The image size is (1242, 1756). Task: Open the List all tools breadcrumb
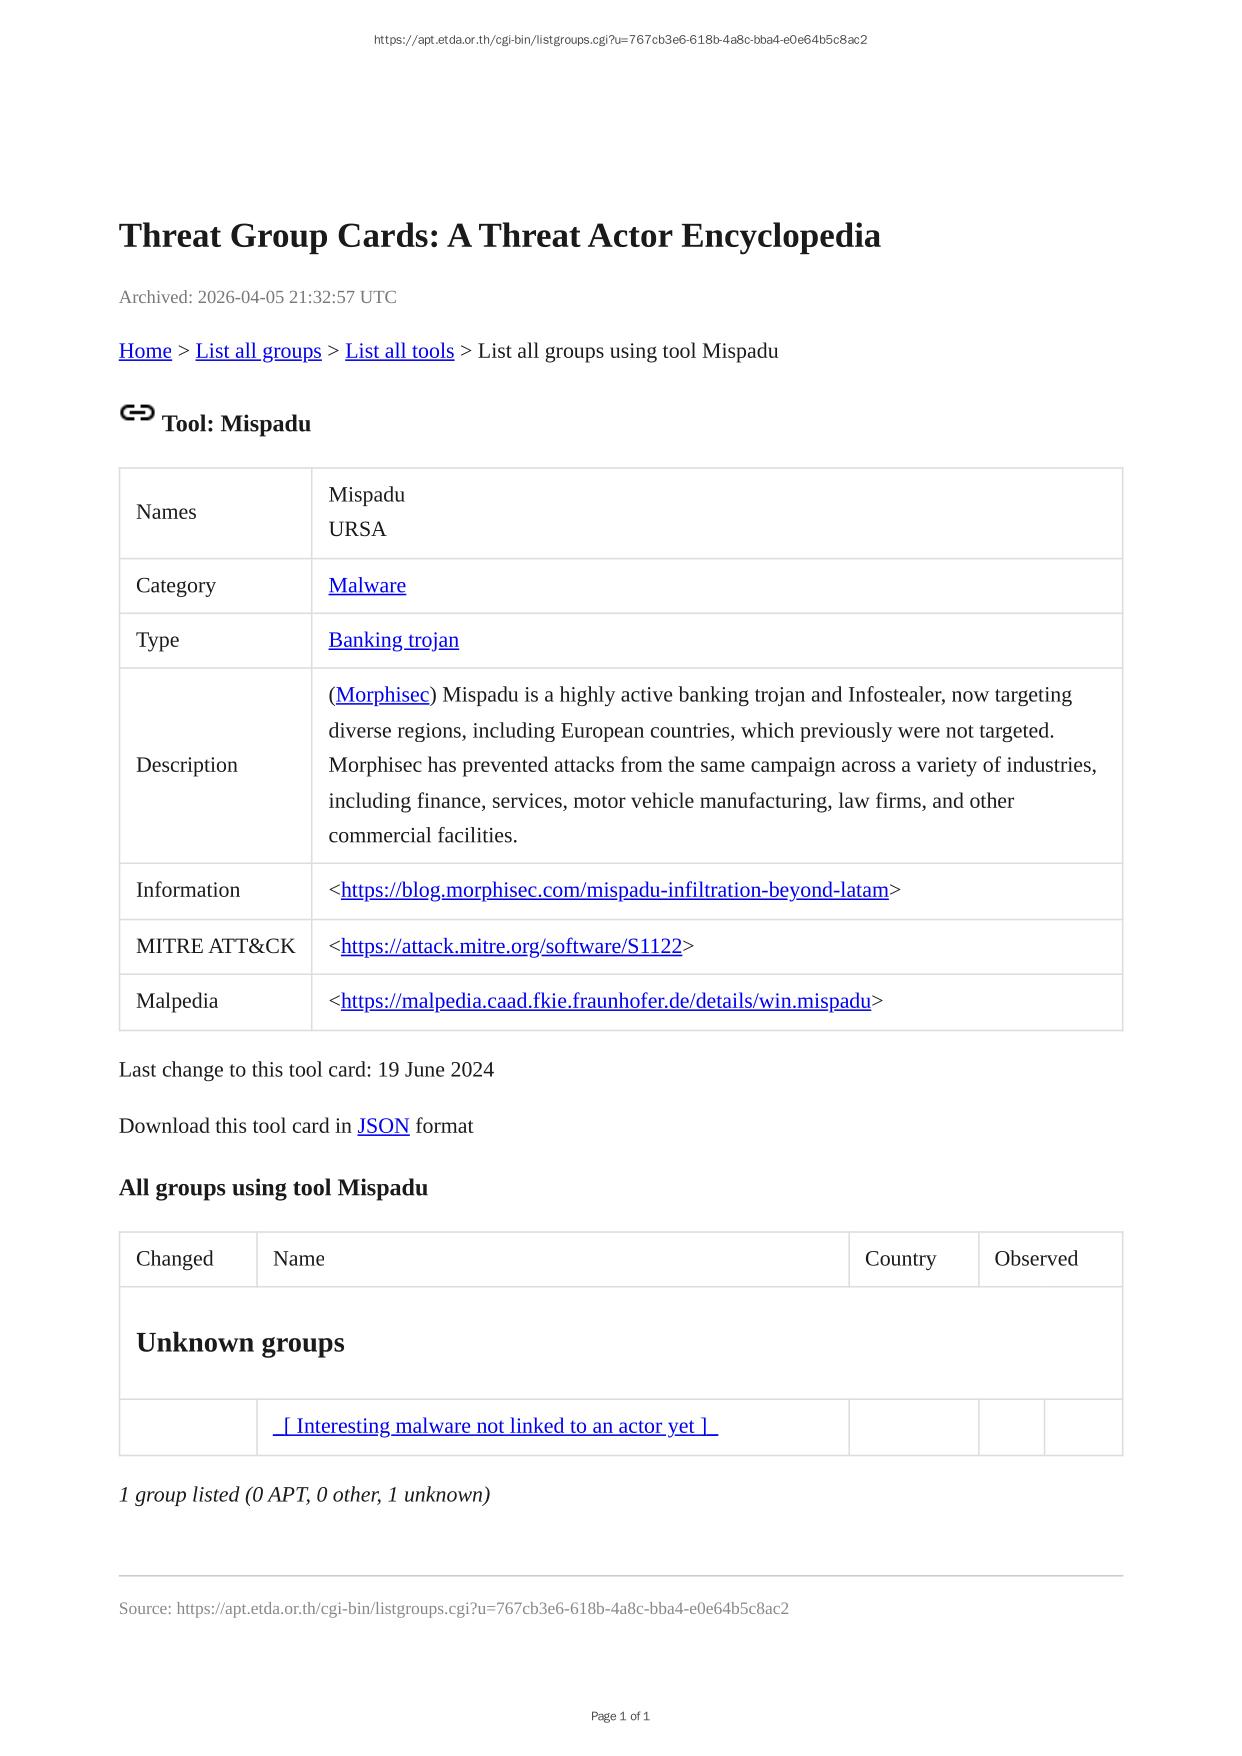399,351
